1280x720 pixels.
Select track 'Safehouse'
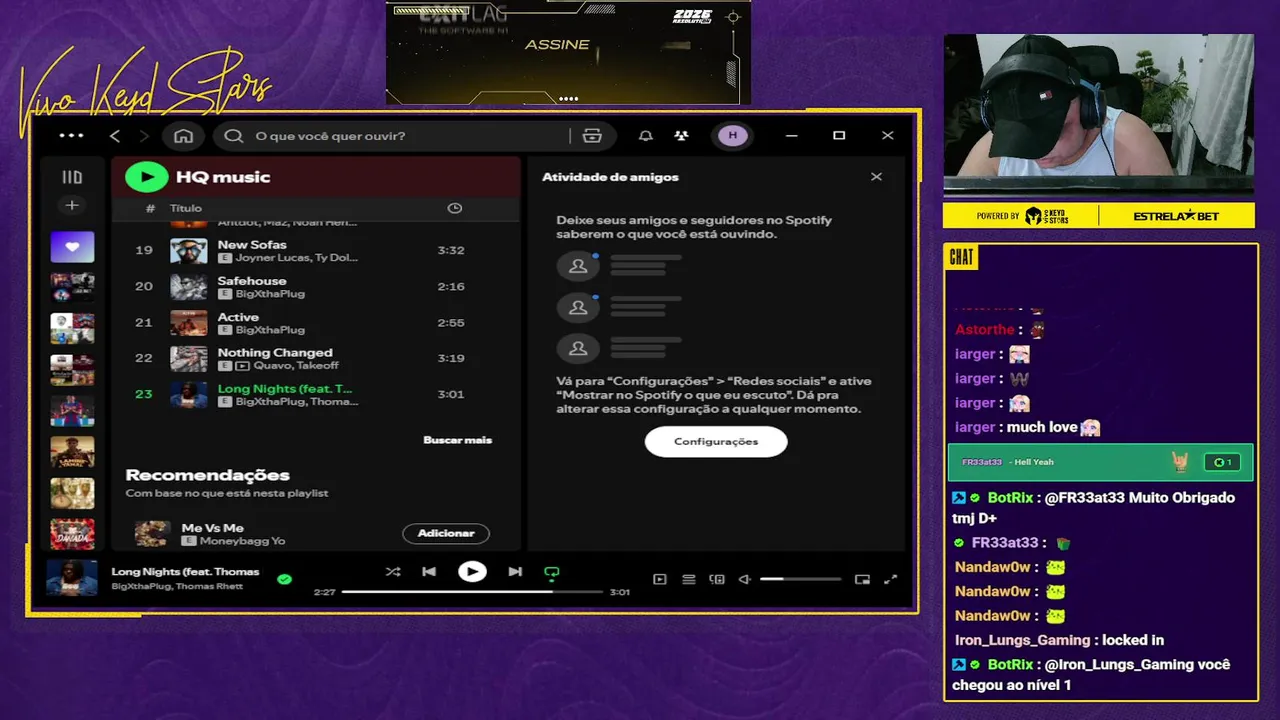(x=315, y=286)
